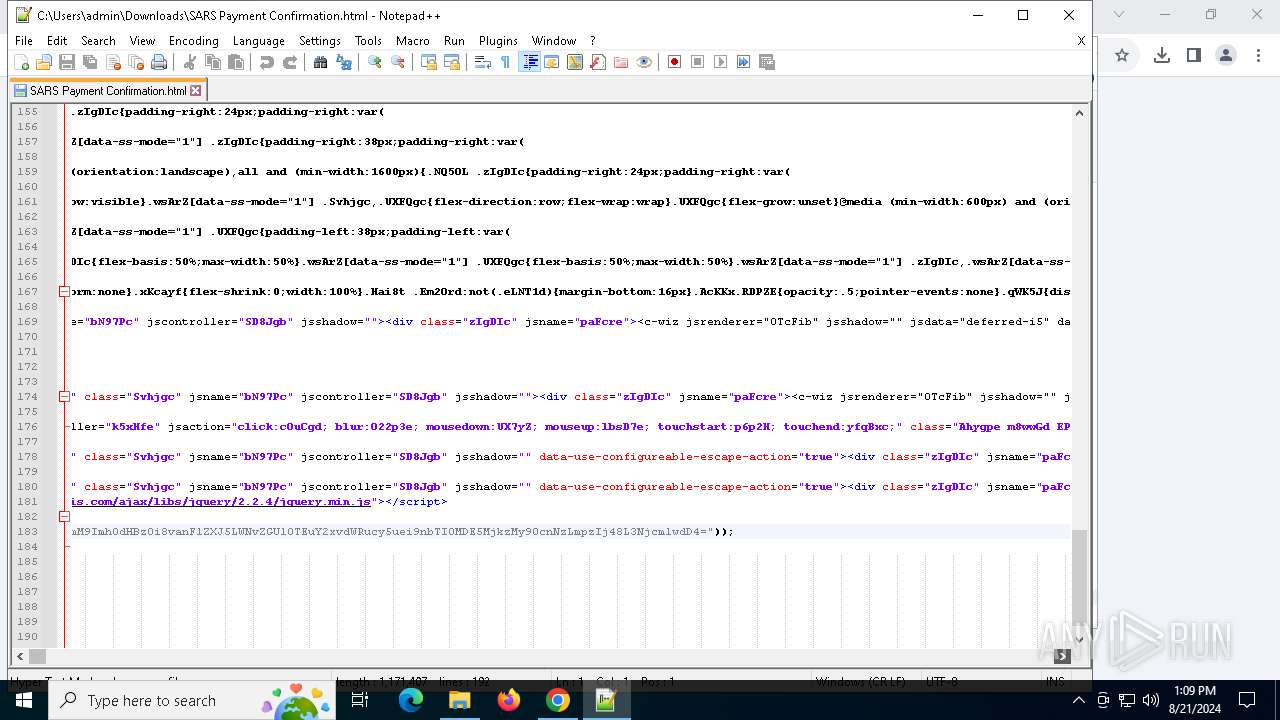Save current recorded macro icon
This screenshot has width=1280, height=720.
[767, 62]
